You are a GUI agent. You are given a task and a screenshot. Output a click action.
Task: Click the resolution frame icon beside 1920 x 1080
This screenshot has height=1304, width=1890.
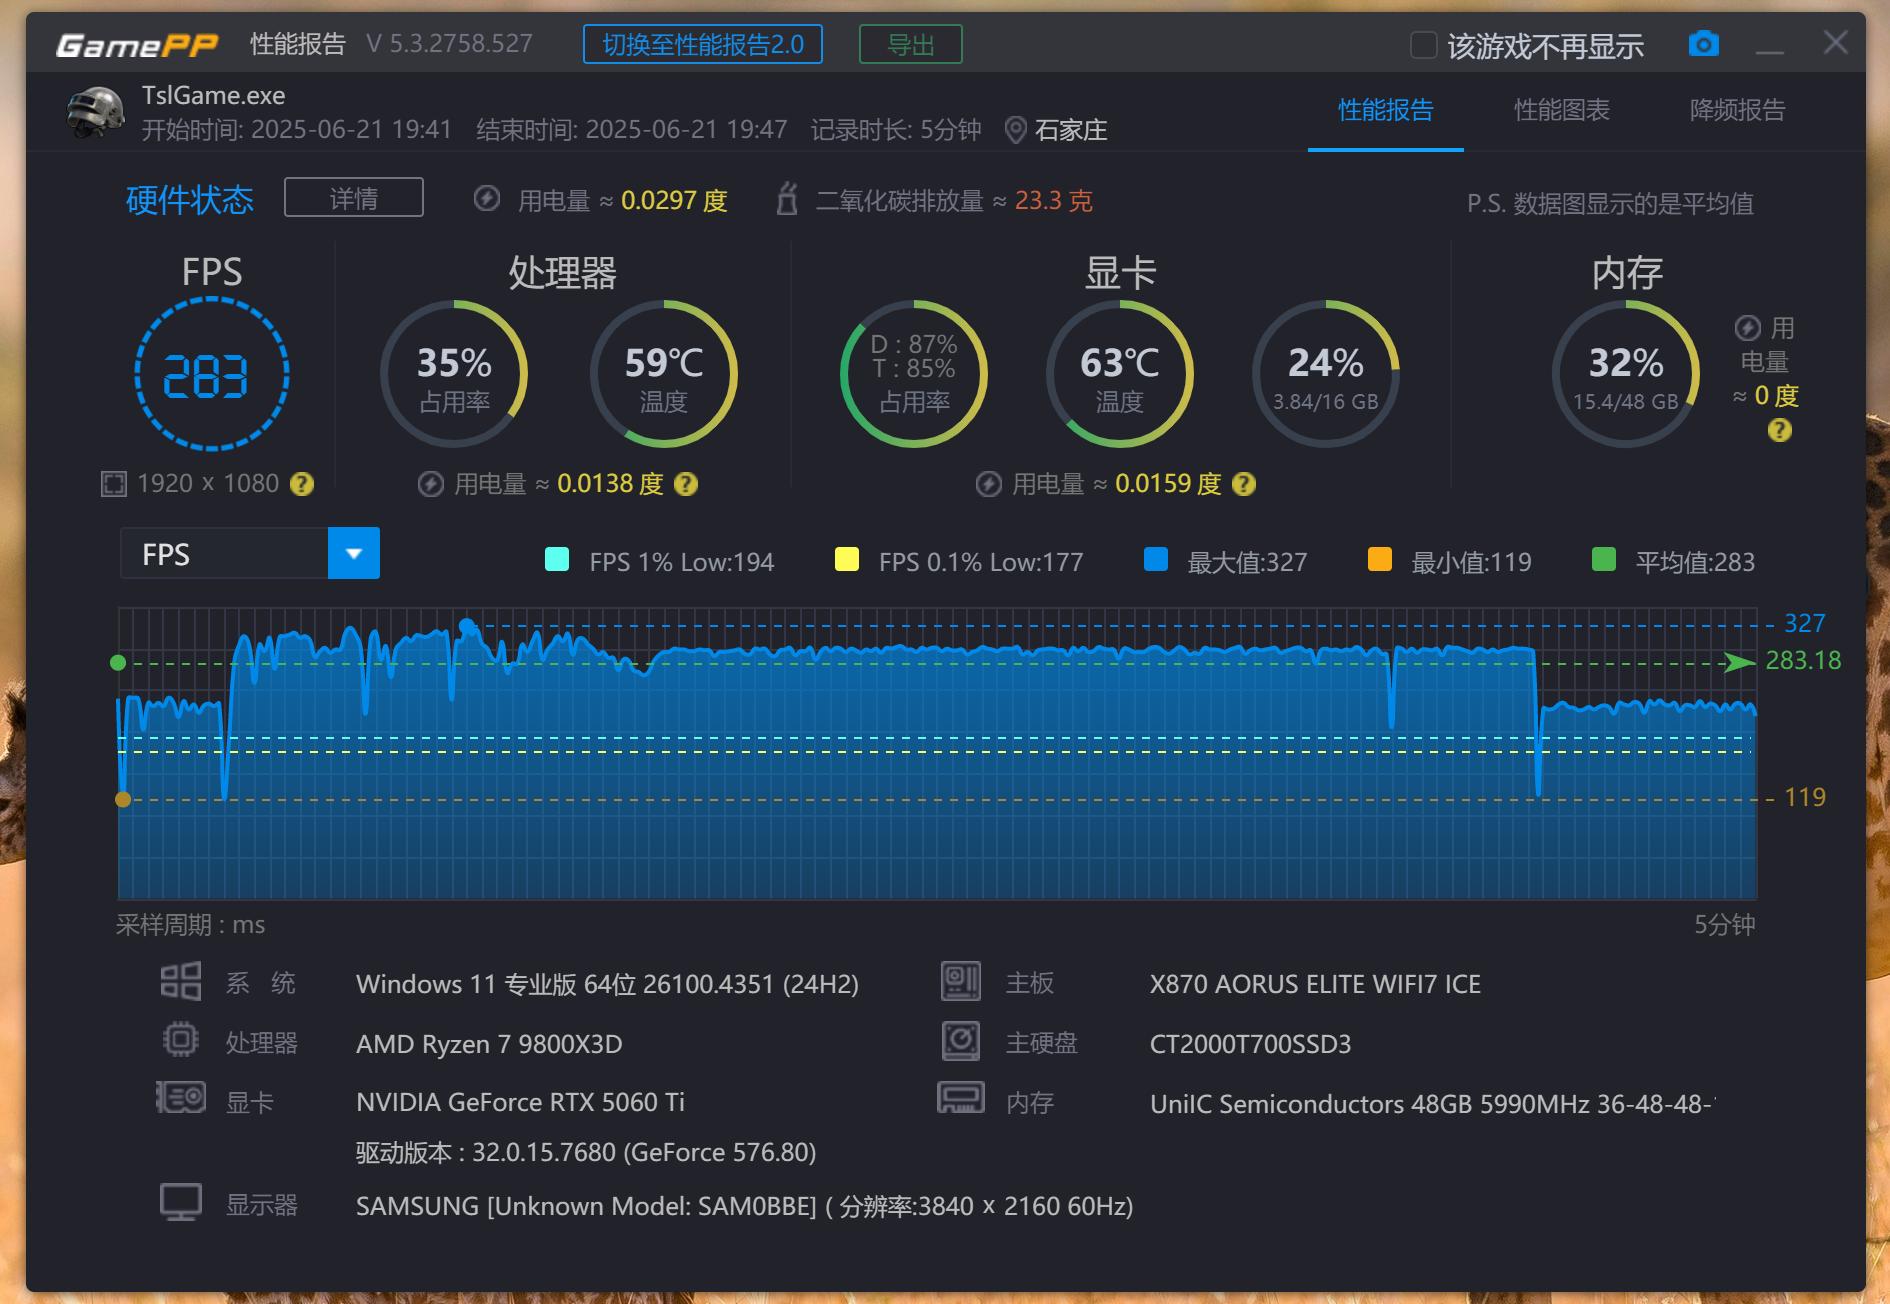pos(114,484)
